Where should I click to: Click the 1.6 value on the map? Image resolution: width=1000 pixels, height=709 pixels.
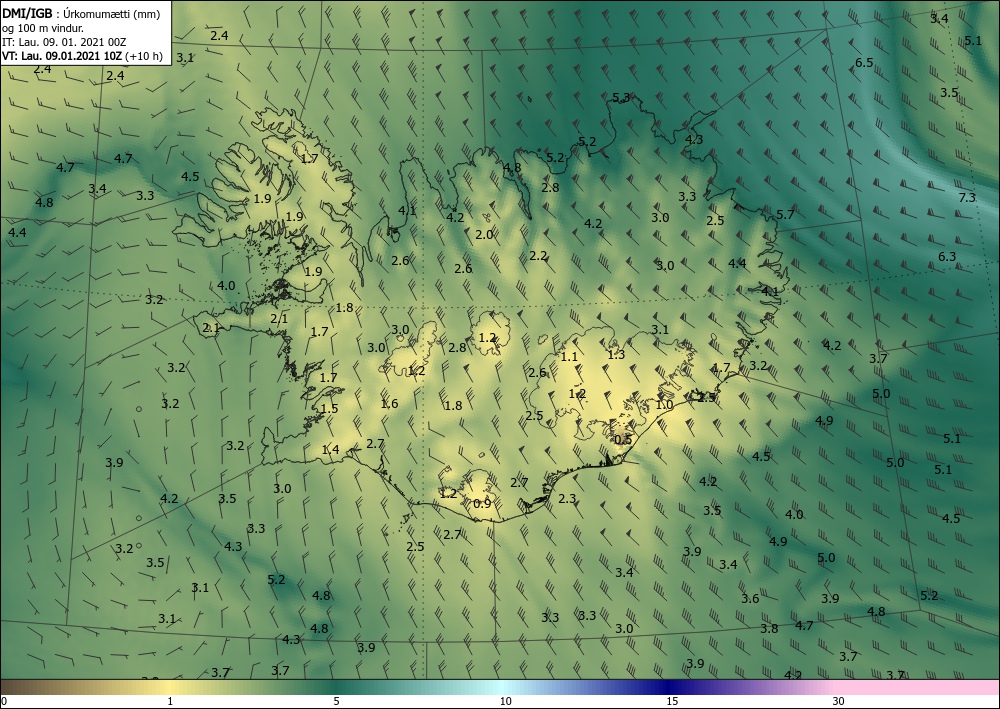389,404
